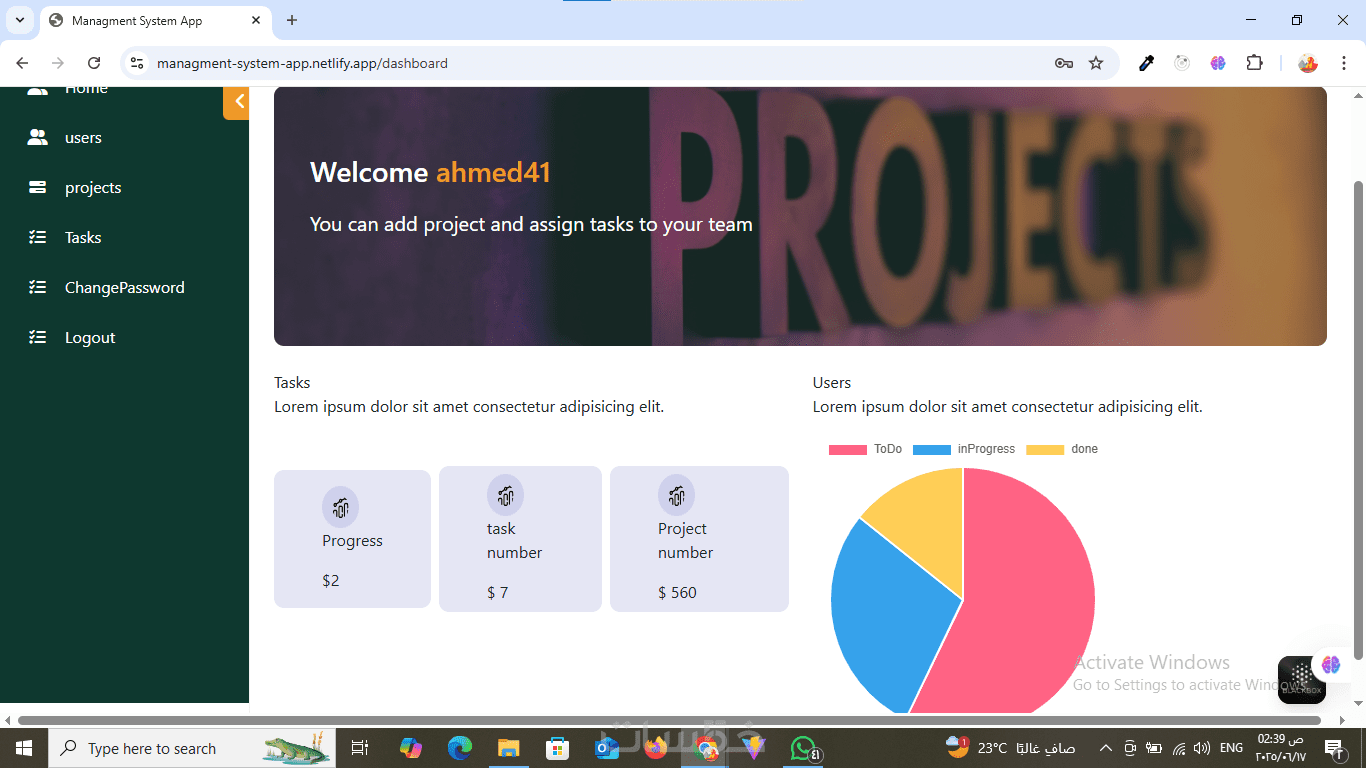The width and height of the screenshot is (1366, 768).
Task: Open the users page icon in sidebar
Action: [38, 138]
